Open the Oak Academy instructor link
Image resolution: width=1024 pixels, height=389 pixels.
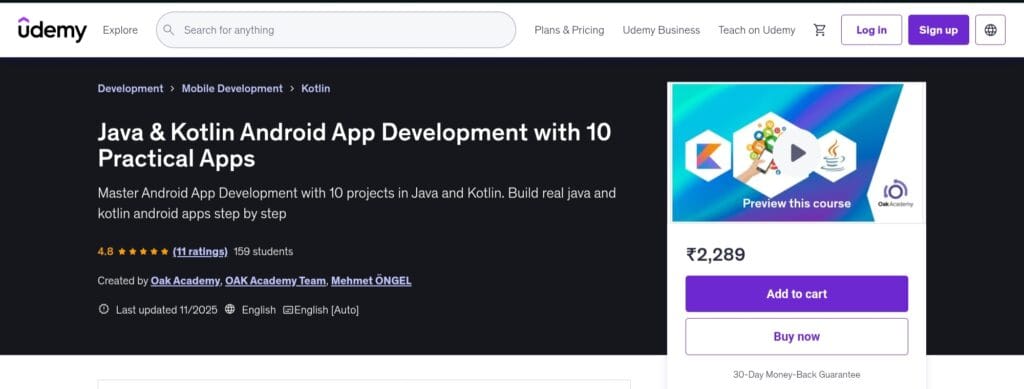(185, 281)
